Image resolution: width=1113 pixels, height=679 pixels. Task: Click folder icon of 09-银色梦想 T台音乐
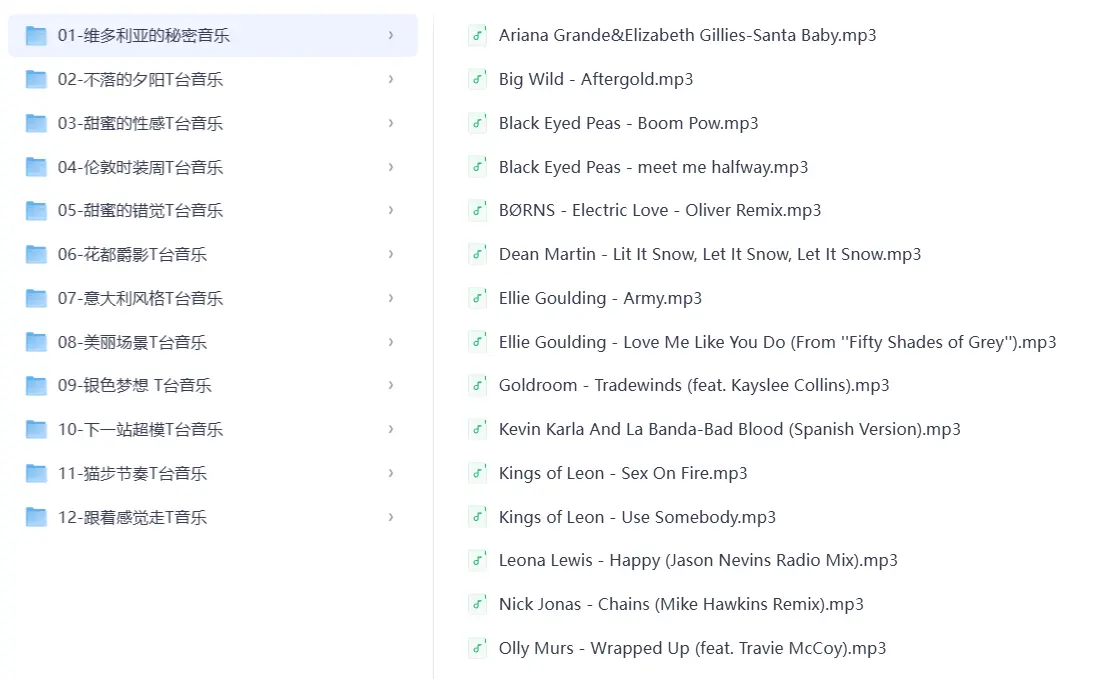(x=36, y=386)
